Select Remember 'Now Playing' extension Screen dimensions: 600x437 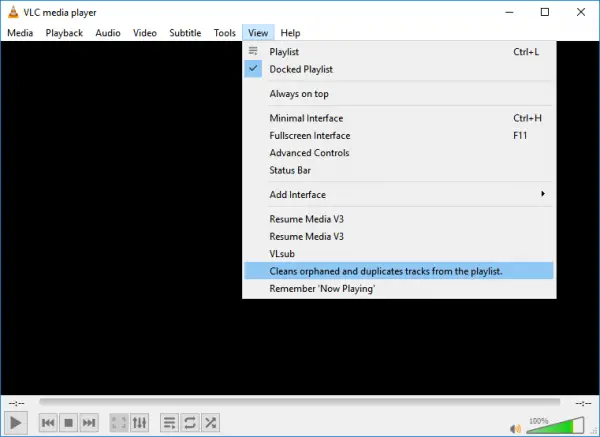click(x=399, y=289)
